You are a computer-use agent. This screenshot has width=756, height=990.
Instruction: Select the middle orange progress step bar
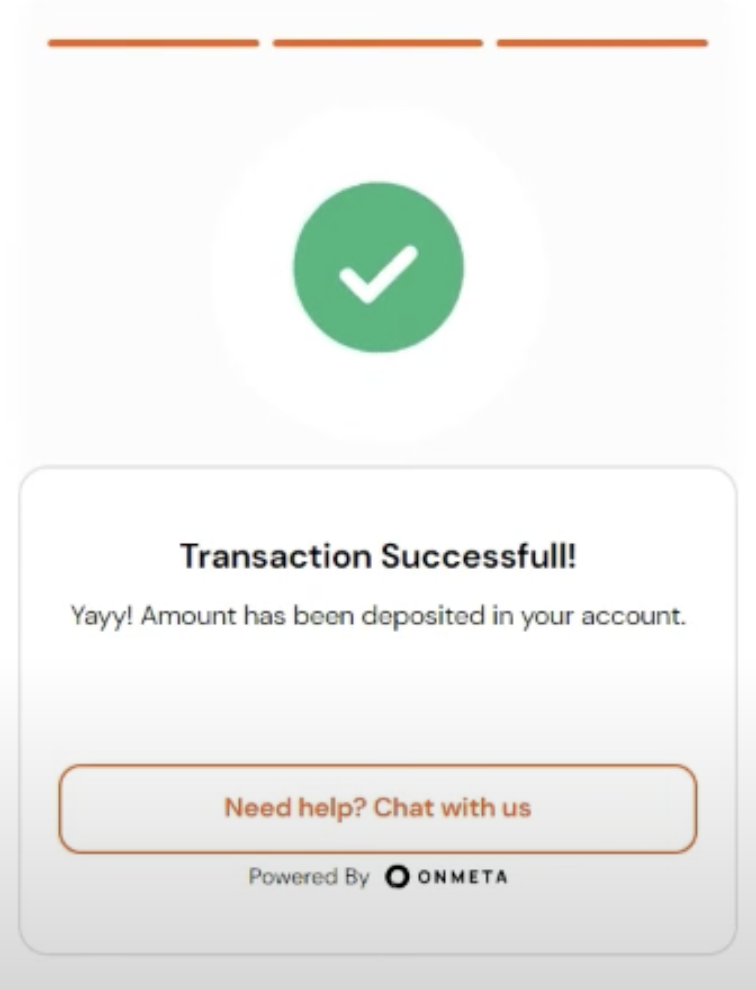[x=378, y=43]
